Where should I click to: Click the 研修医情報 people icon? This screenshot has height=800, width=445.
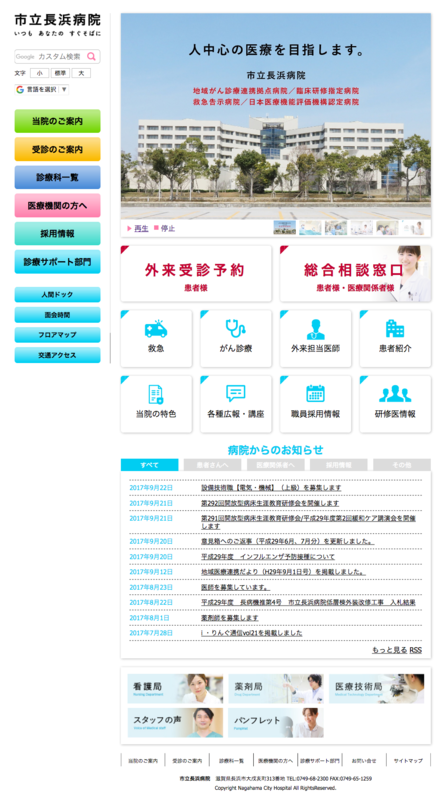[395, 393]
